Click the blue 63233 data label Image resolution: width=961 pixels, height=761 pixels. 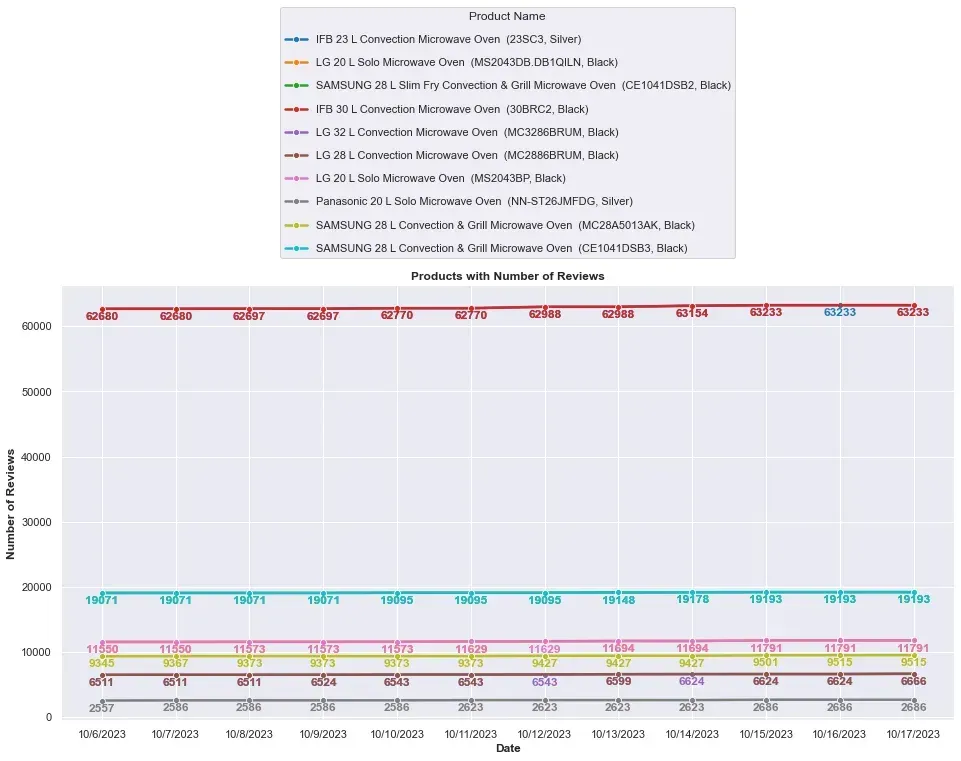point(840,312)
